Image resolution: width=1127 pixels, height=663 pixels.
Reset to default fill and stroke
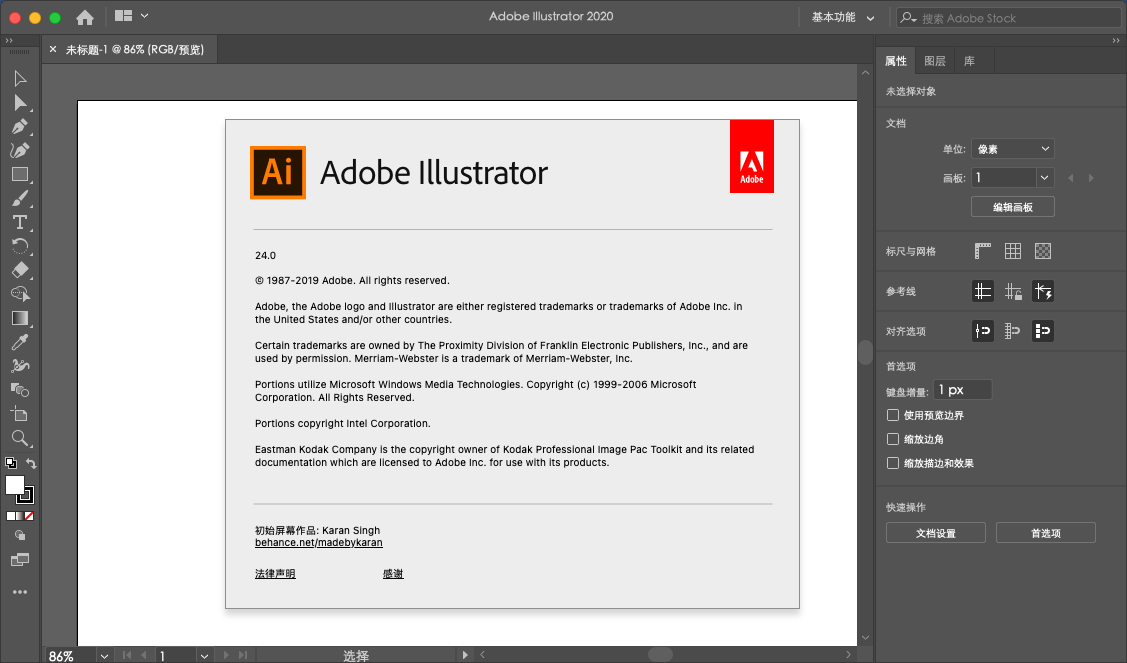[x=11, y=463]
